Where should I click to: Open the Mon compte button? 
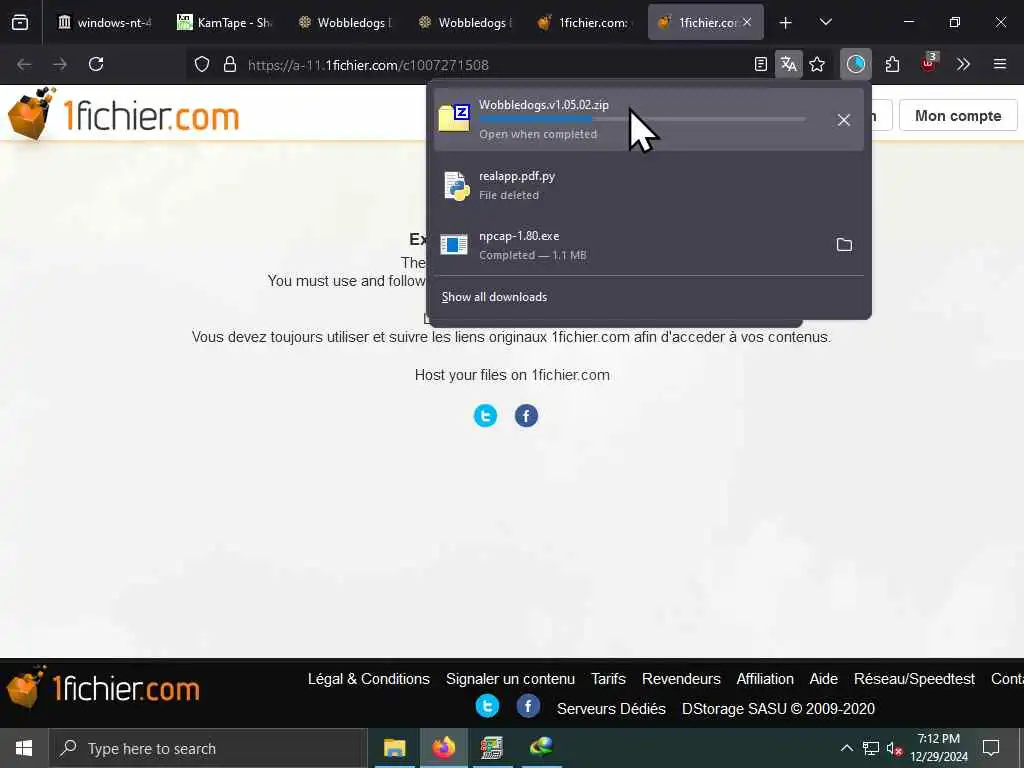coord(958,116)
